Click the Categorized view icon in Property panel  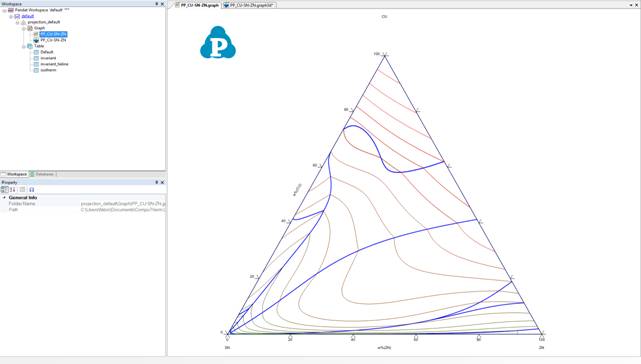(4, 190)
